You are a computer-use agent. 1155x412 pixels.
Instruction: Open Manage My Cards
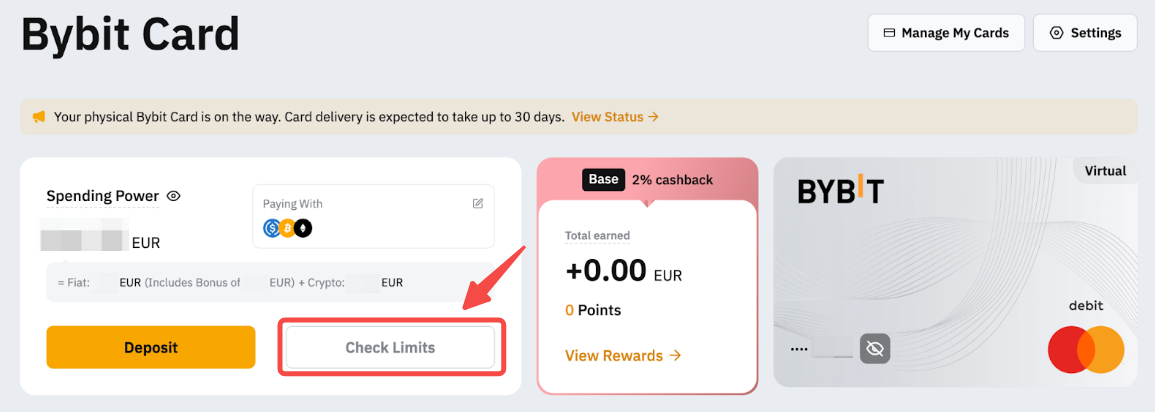pyautogui.click(x=945, y=33)
